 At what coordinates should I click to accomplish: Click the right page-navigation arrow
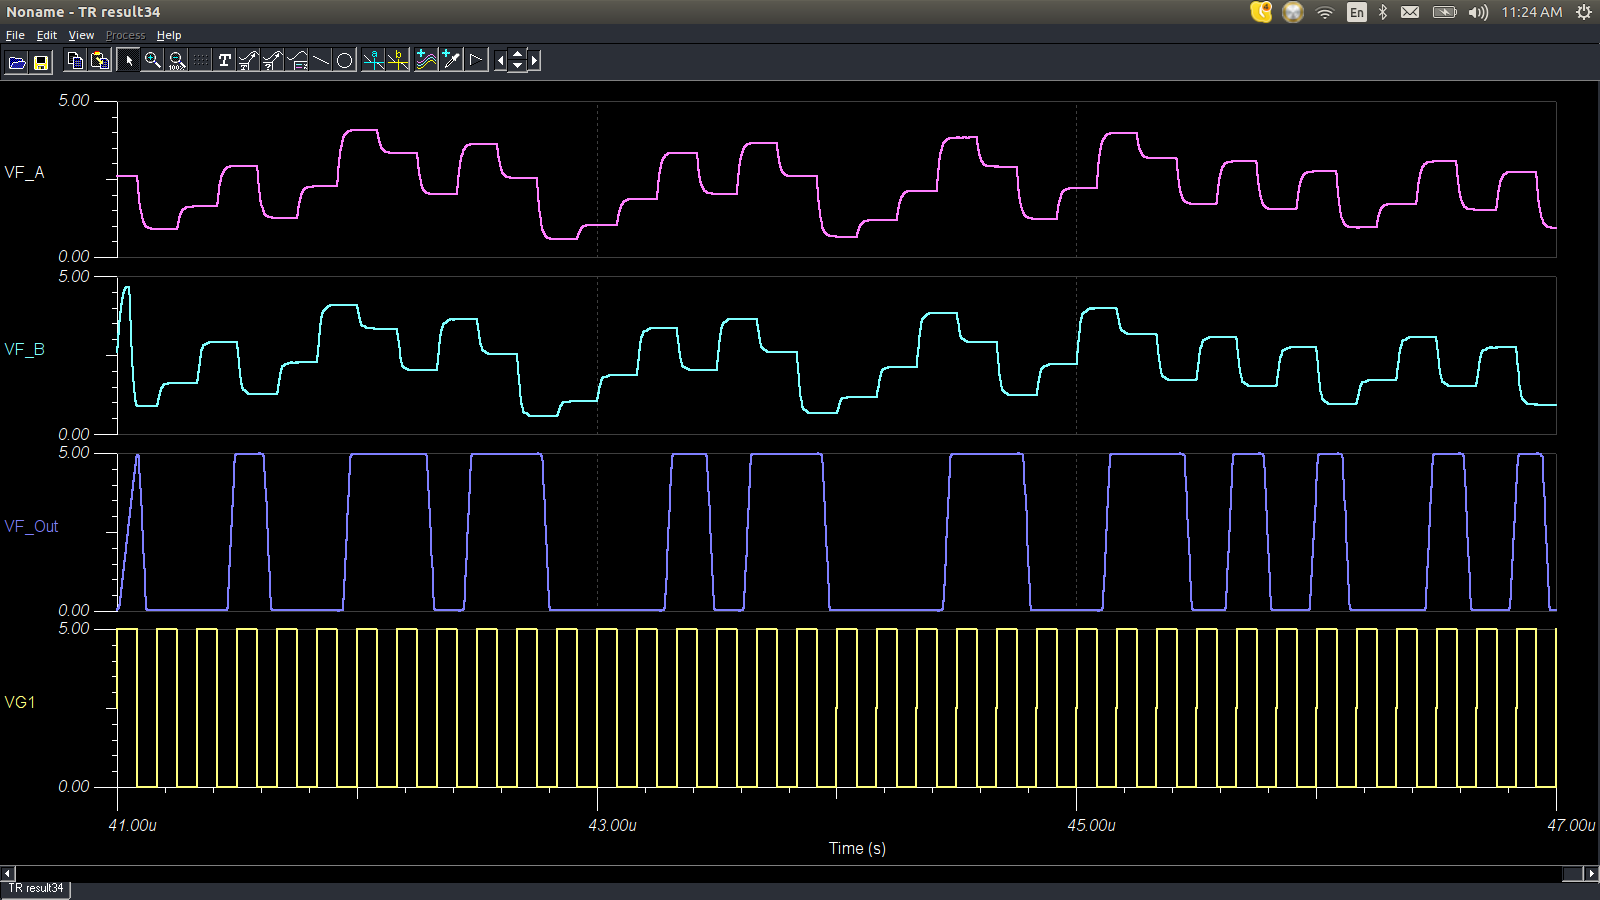(535, 60)
